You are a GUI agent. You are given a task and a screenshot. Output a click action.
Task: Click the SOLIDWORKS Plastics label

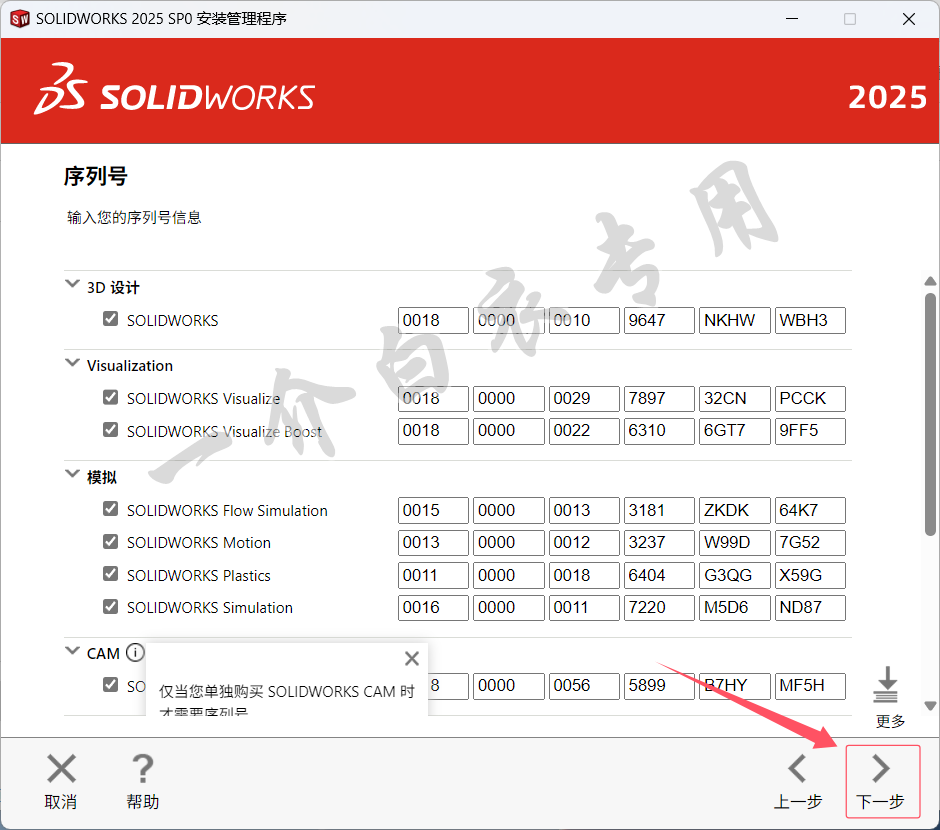point(198,575)
